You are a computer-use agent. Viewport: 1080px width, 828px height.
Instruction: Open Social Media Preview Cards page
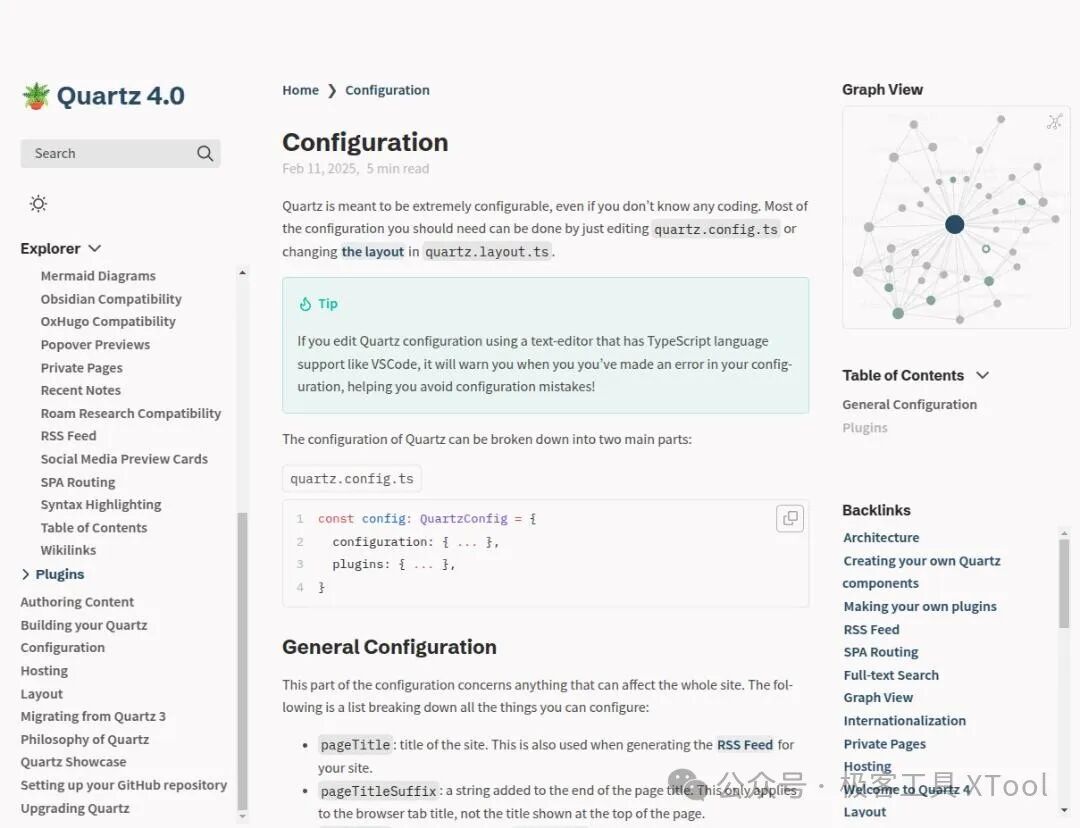(x=124, y=459)
